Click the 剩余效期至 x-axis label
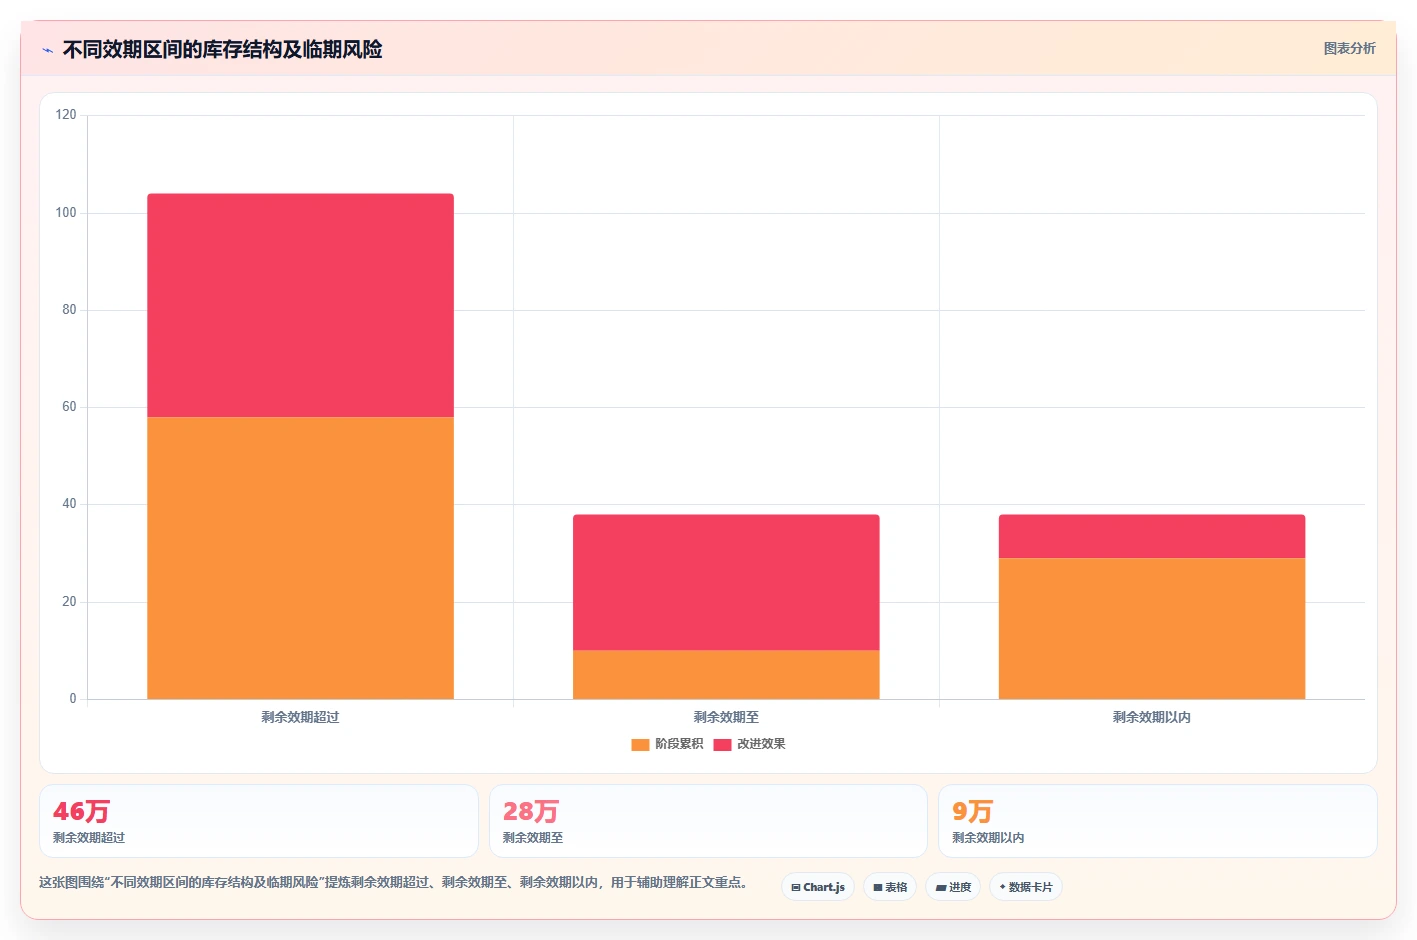1417x940 pixels. click(726, 717)
